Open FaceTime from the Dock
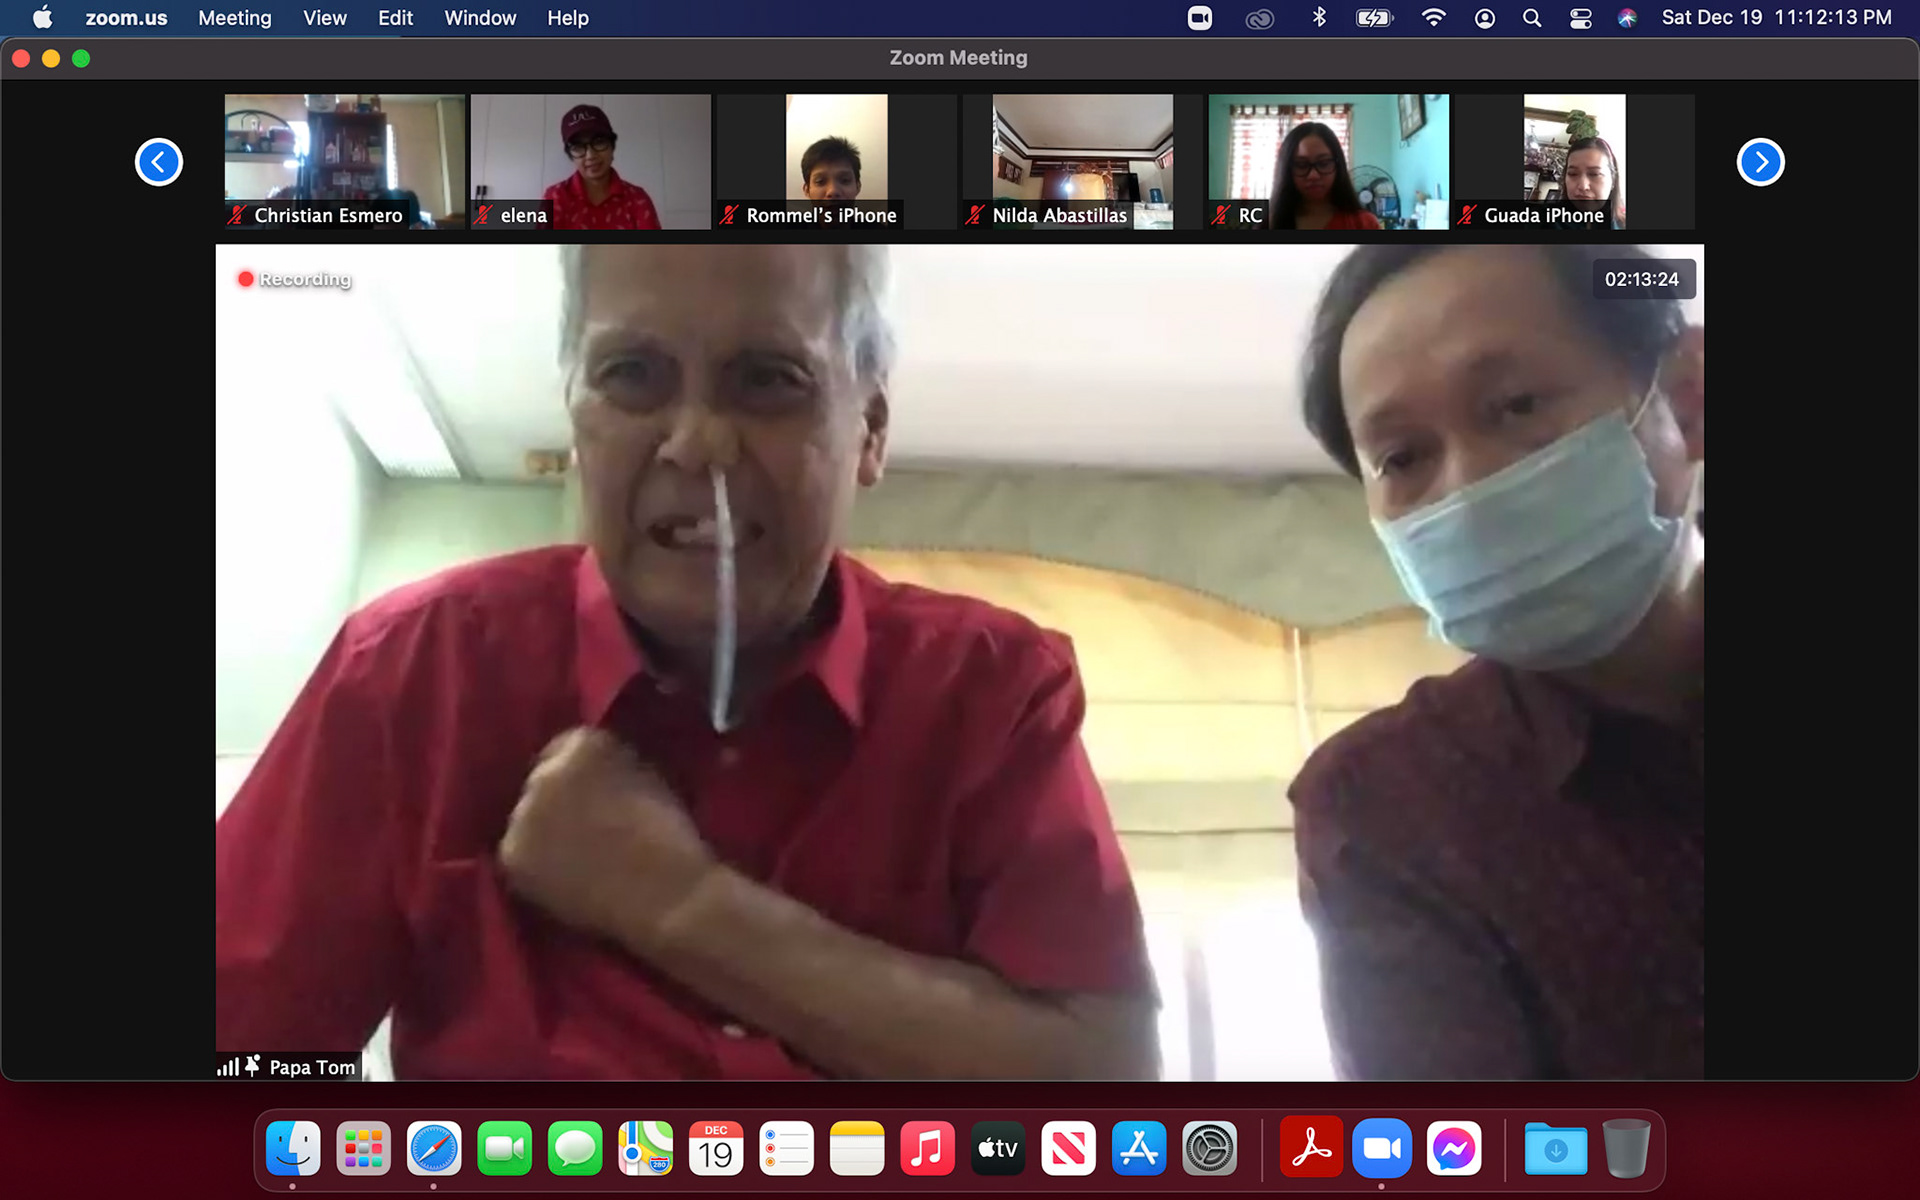The width and height of the screenshot is (1920, 1200). coord(504,1149)
